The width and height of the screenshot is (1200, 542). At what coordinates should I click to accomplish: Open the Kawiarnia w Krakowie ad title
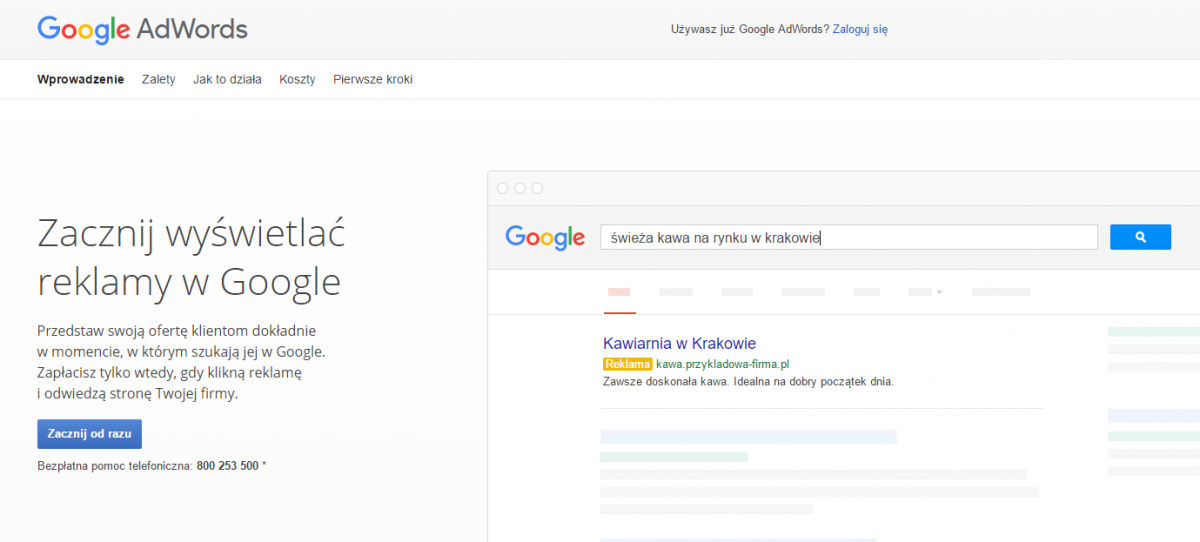coord(679,343)
